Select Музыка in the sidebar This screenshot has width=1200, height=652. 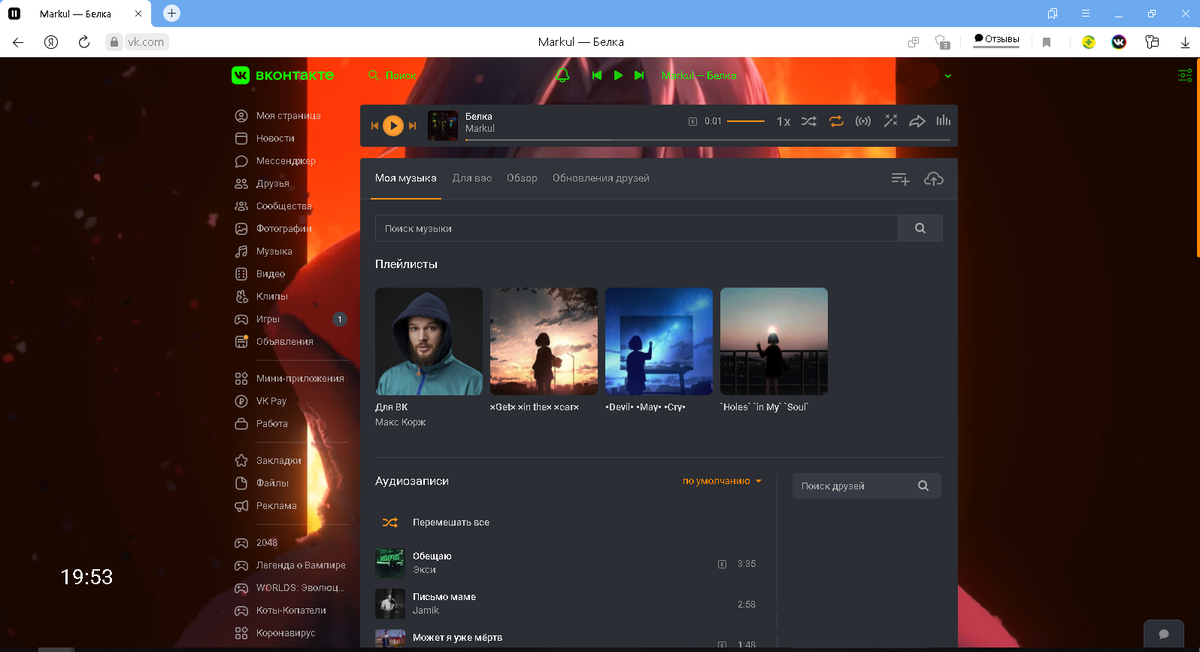(x=263, y=251)
